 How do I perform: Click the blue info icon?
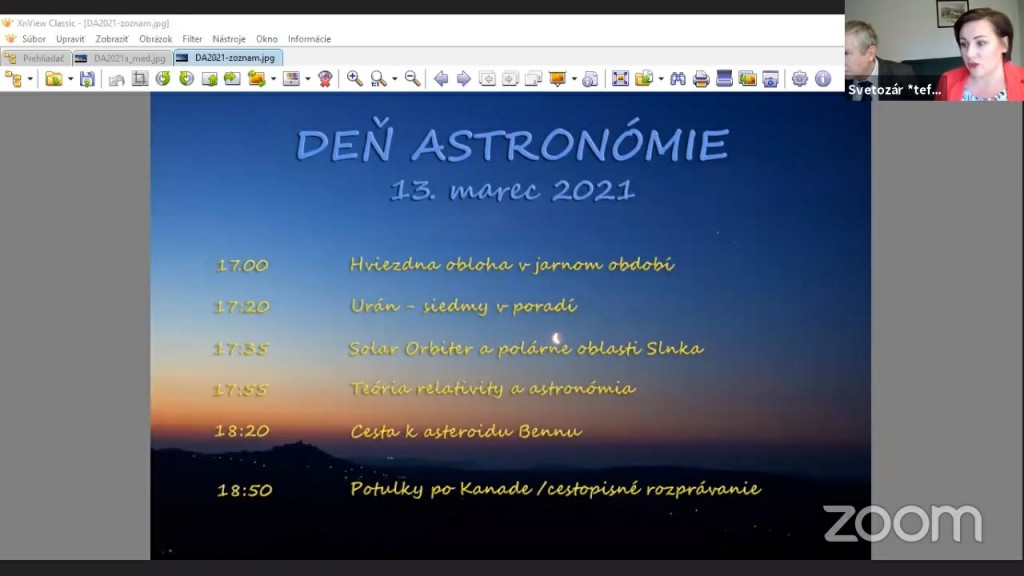[x=823, y=79]
